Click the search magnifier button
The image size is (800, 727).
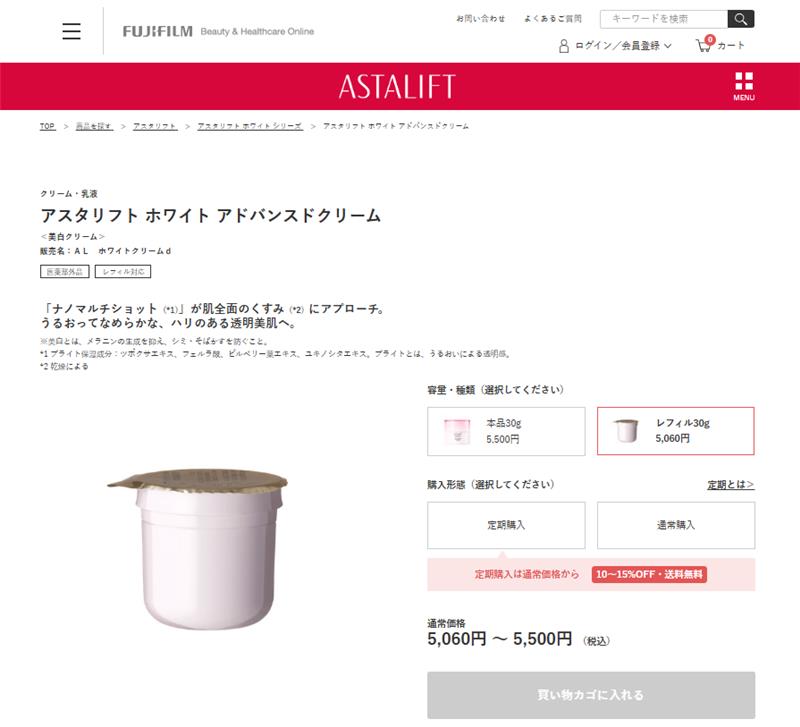coord(741,19)
